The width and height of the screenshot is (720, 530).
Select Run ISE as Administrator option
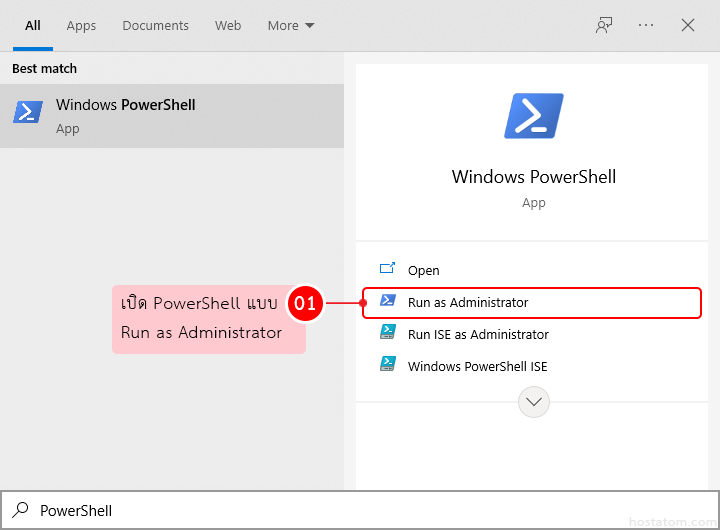pyautogui.click(x=478, y=334)
